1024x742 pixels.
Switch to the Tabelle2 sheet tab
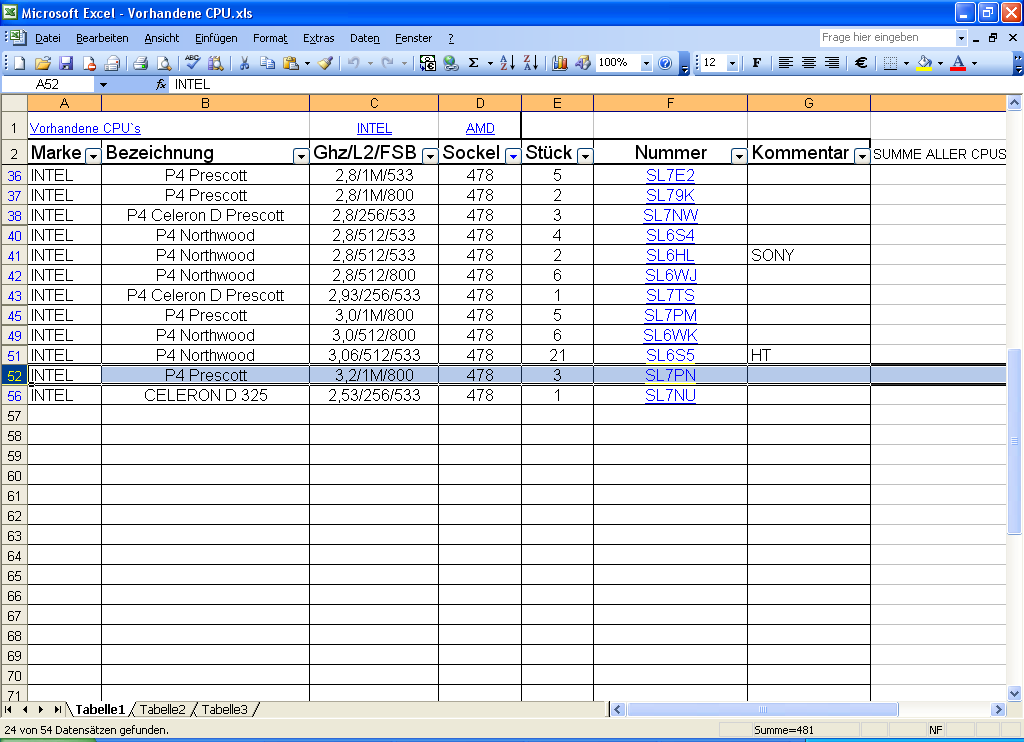coord(163,709)
